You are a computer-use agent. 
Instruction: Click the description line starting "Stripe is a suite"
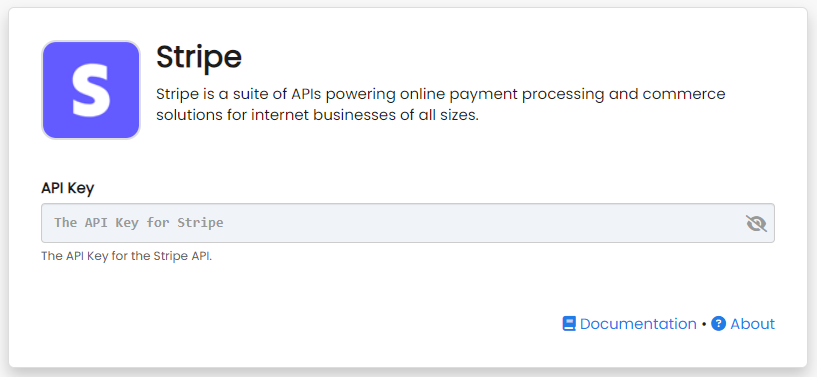point(441,94)
